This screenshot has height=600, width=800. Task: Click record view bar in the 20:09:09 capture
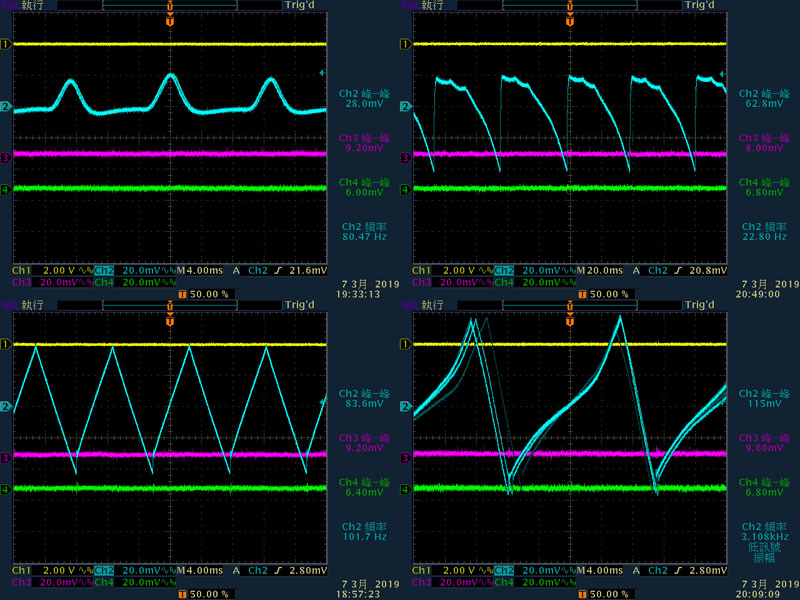[570, 306]
